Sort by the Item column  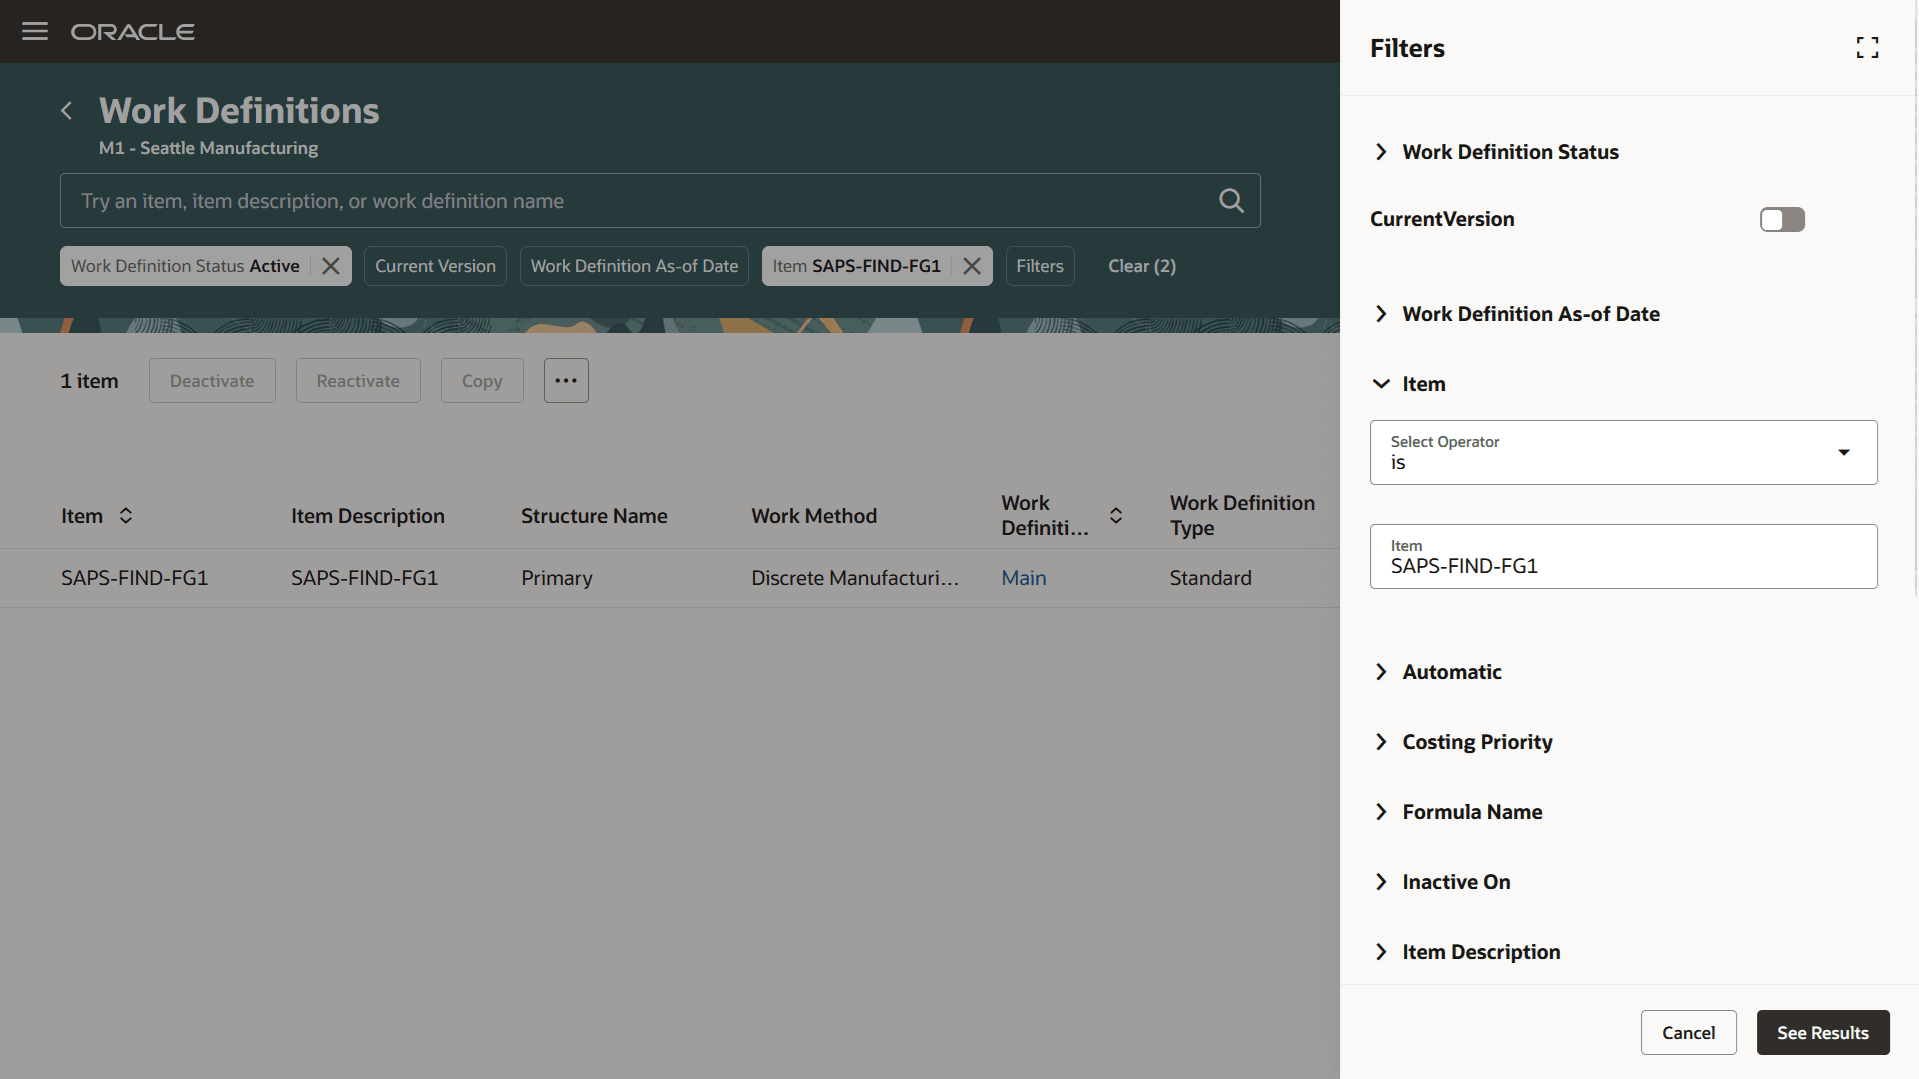click(x=126, y=516)
